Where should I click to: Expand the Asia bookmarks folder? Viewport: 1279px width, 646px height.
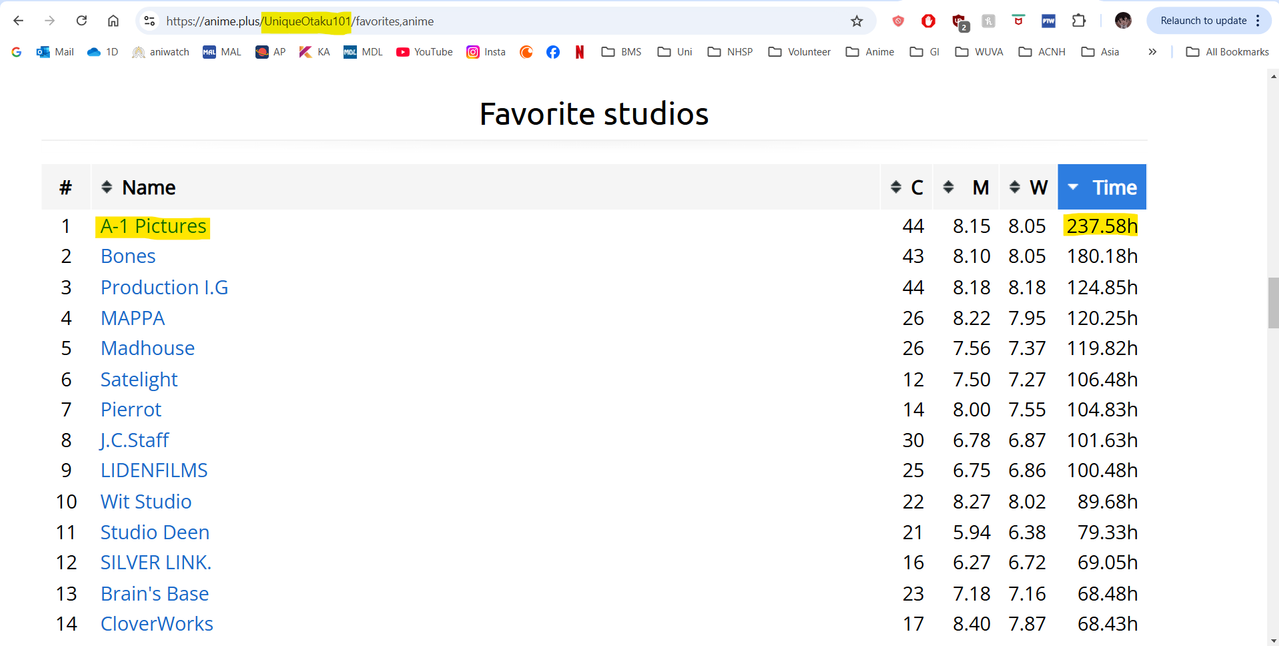tap(1100, 52)
